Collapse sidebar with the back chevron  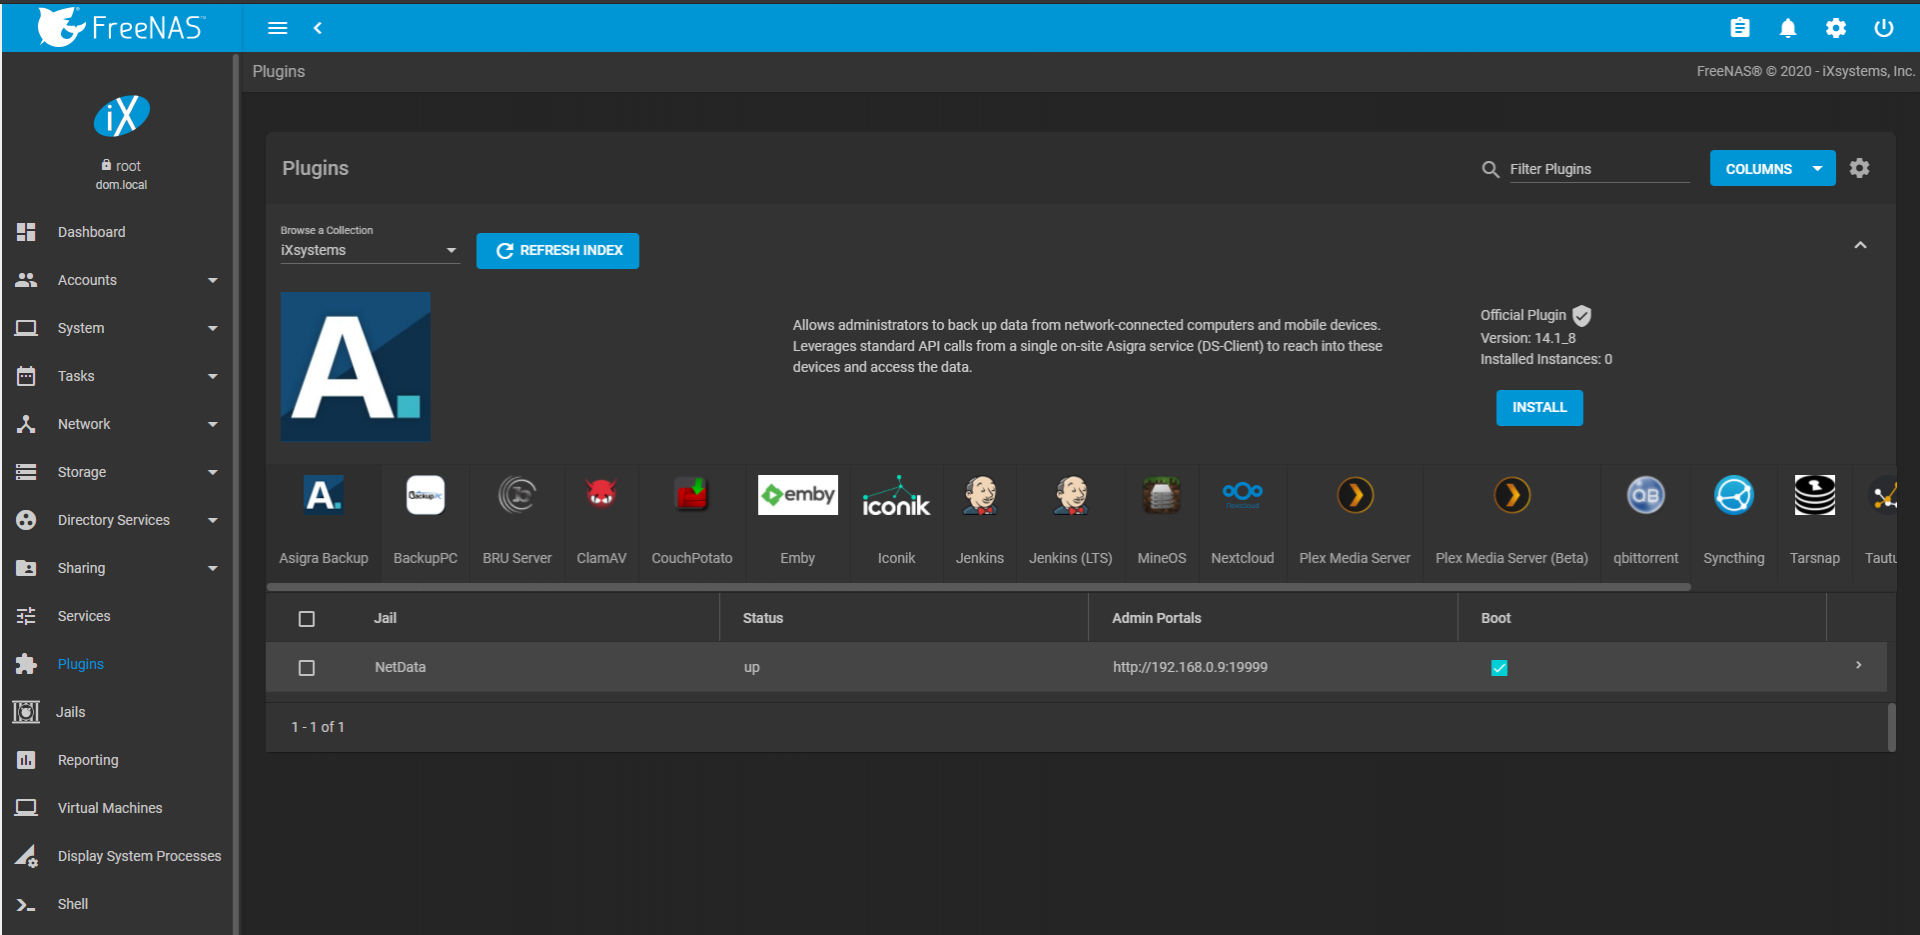tap(318, 28)
